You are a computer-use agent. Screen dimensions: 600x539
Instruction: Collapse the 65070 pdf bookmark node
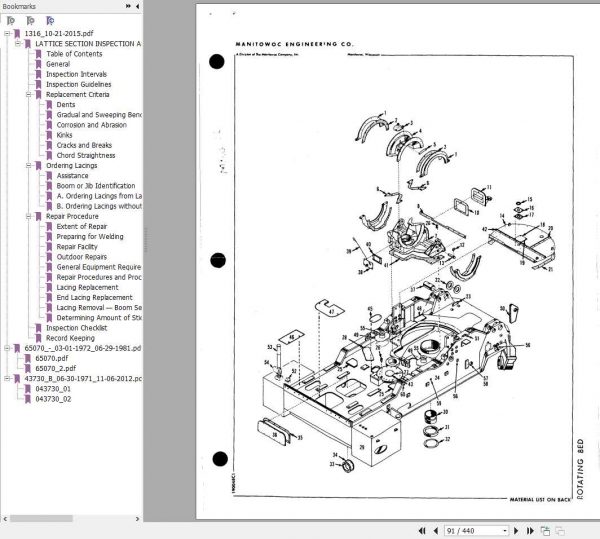click(7, 348)
